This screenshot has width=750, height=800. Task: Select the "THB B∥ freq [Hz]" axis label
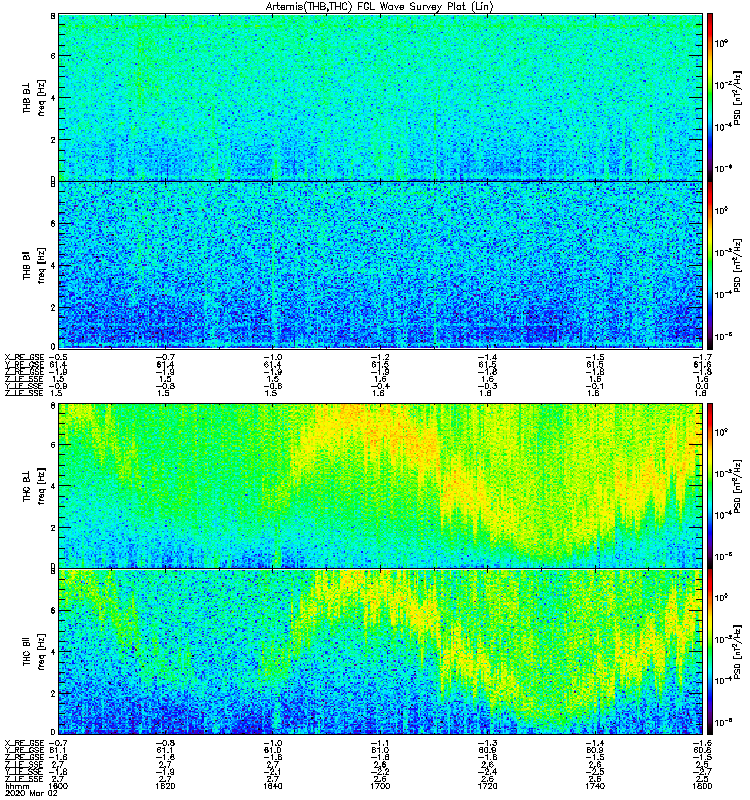34,265
